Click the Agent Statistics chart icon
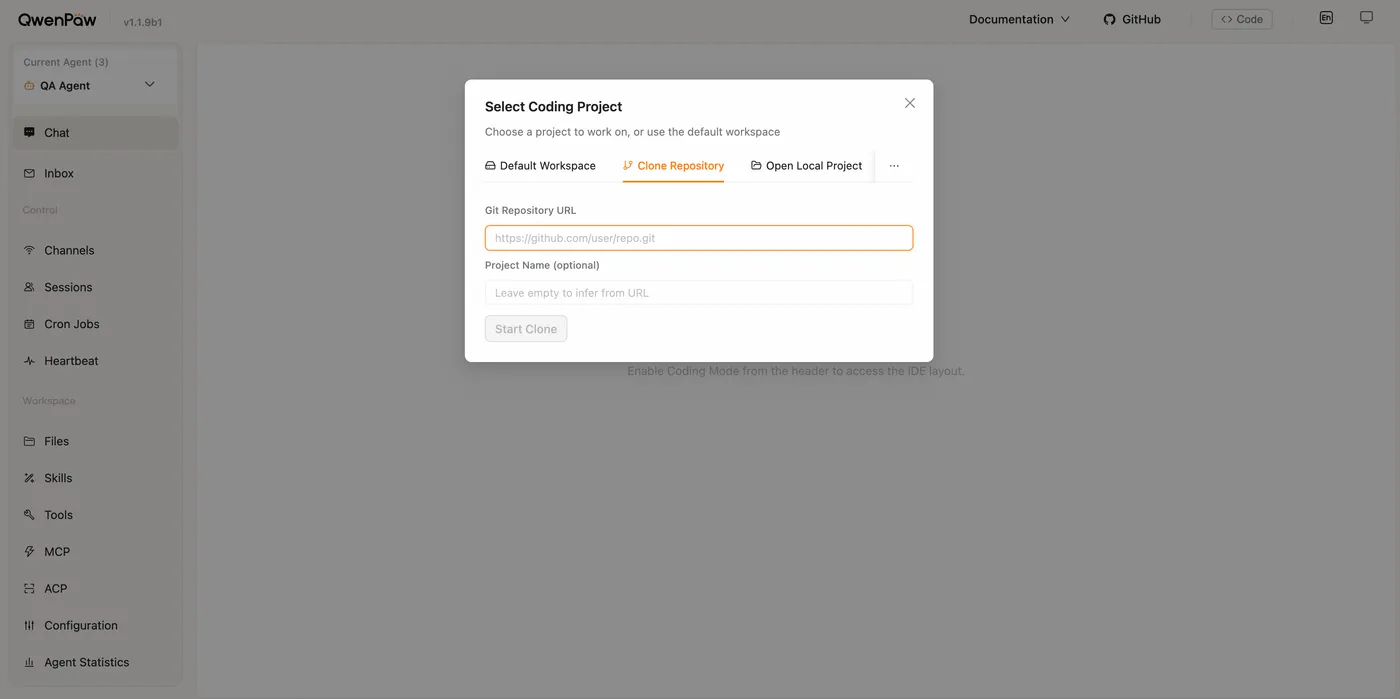Screen dimensions: 1400x699 [29, 662]
